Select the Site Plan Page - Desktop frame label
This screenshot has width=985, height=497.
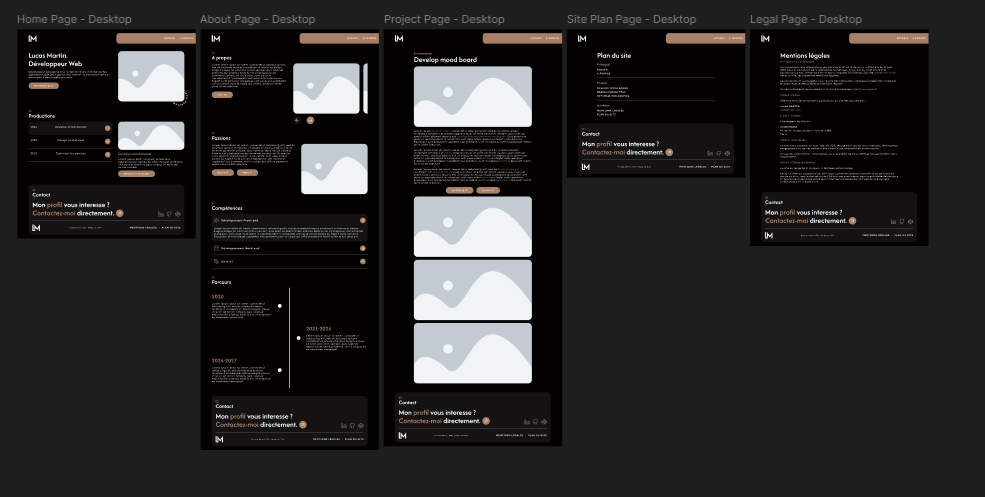pos(631,20)
